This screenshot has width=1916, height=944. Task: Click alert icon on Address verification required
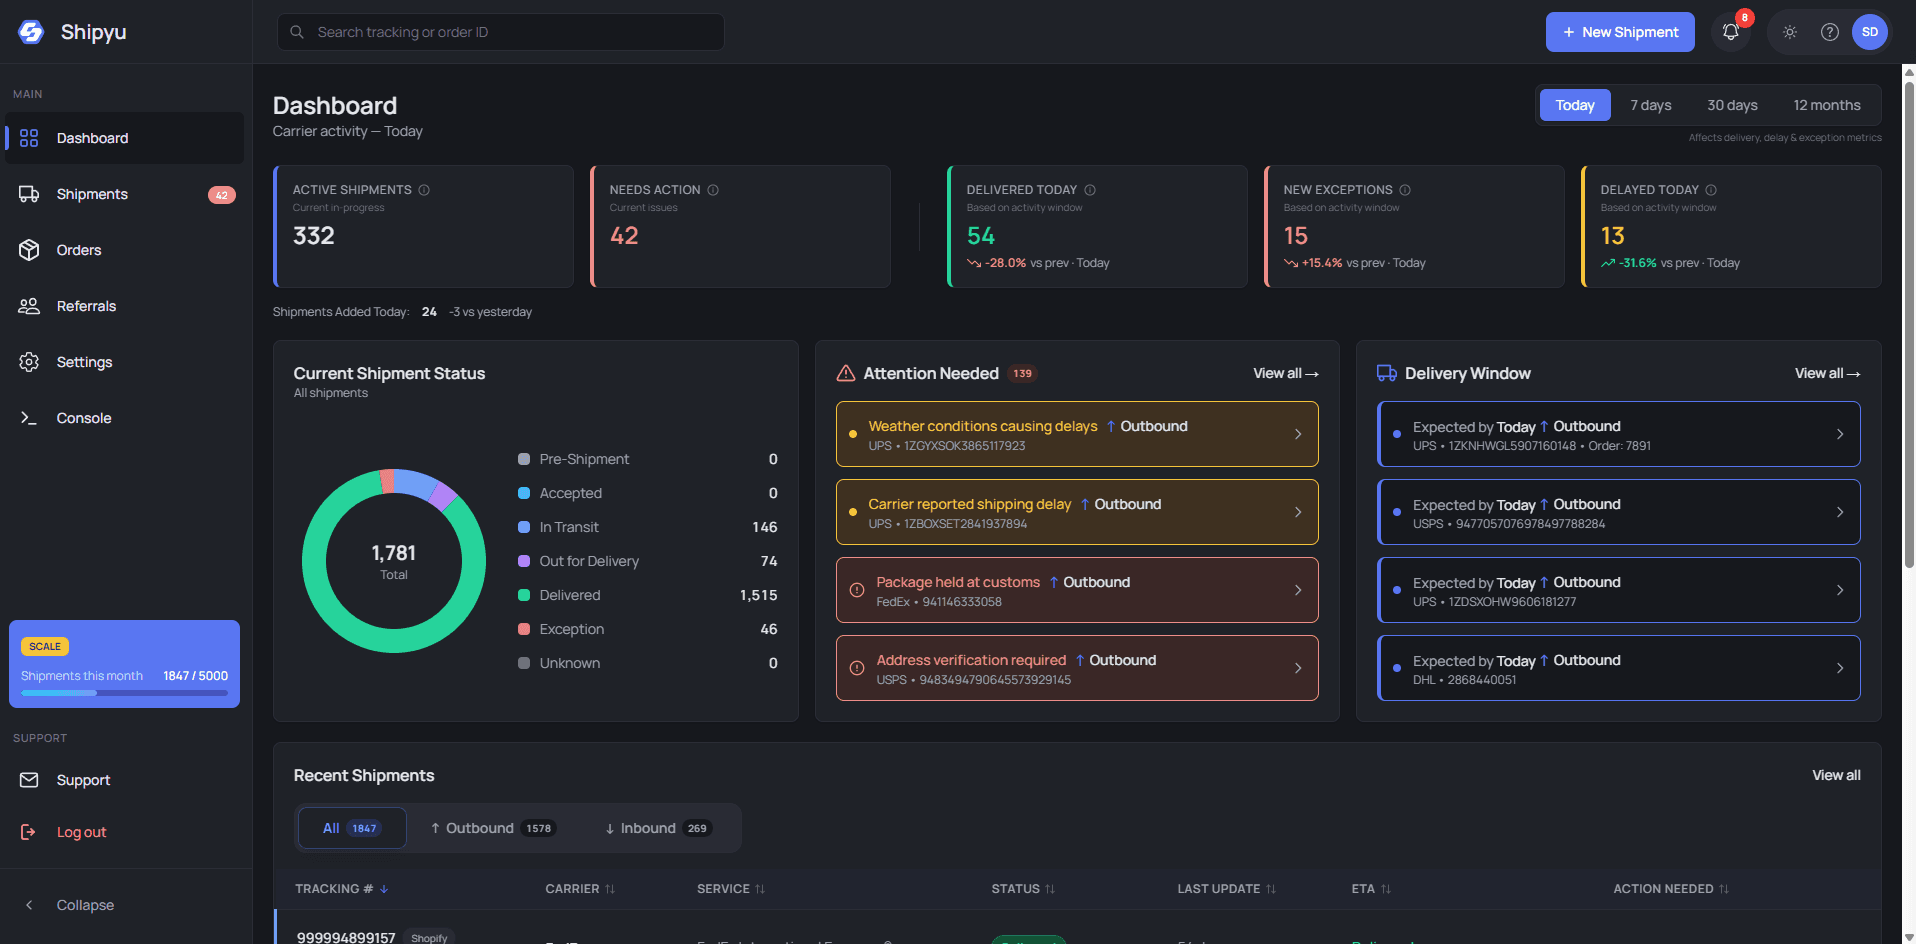[x=857, y=668]
